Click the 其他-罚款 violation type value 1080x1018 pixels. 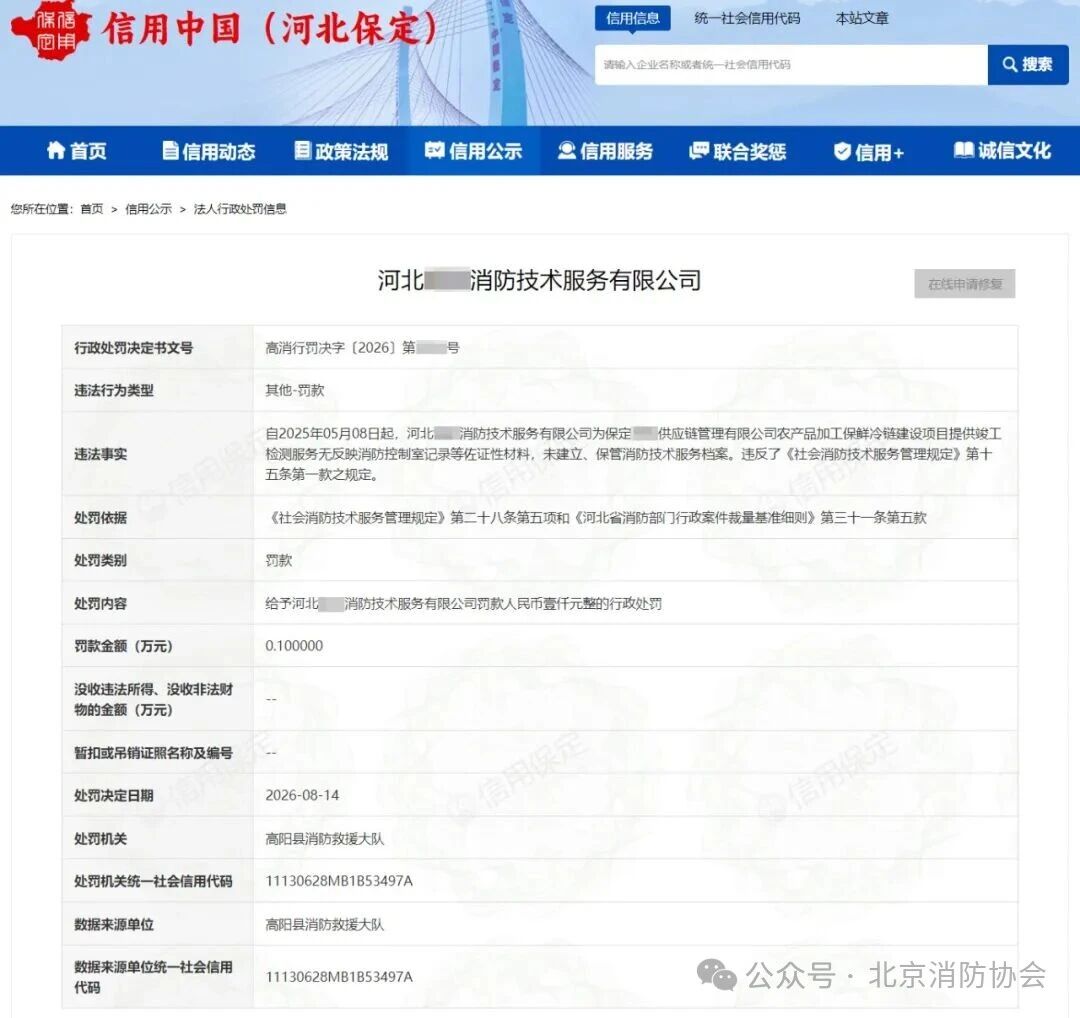[x=295, y=391]
